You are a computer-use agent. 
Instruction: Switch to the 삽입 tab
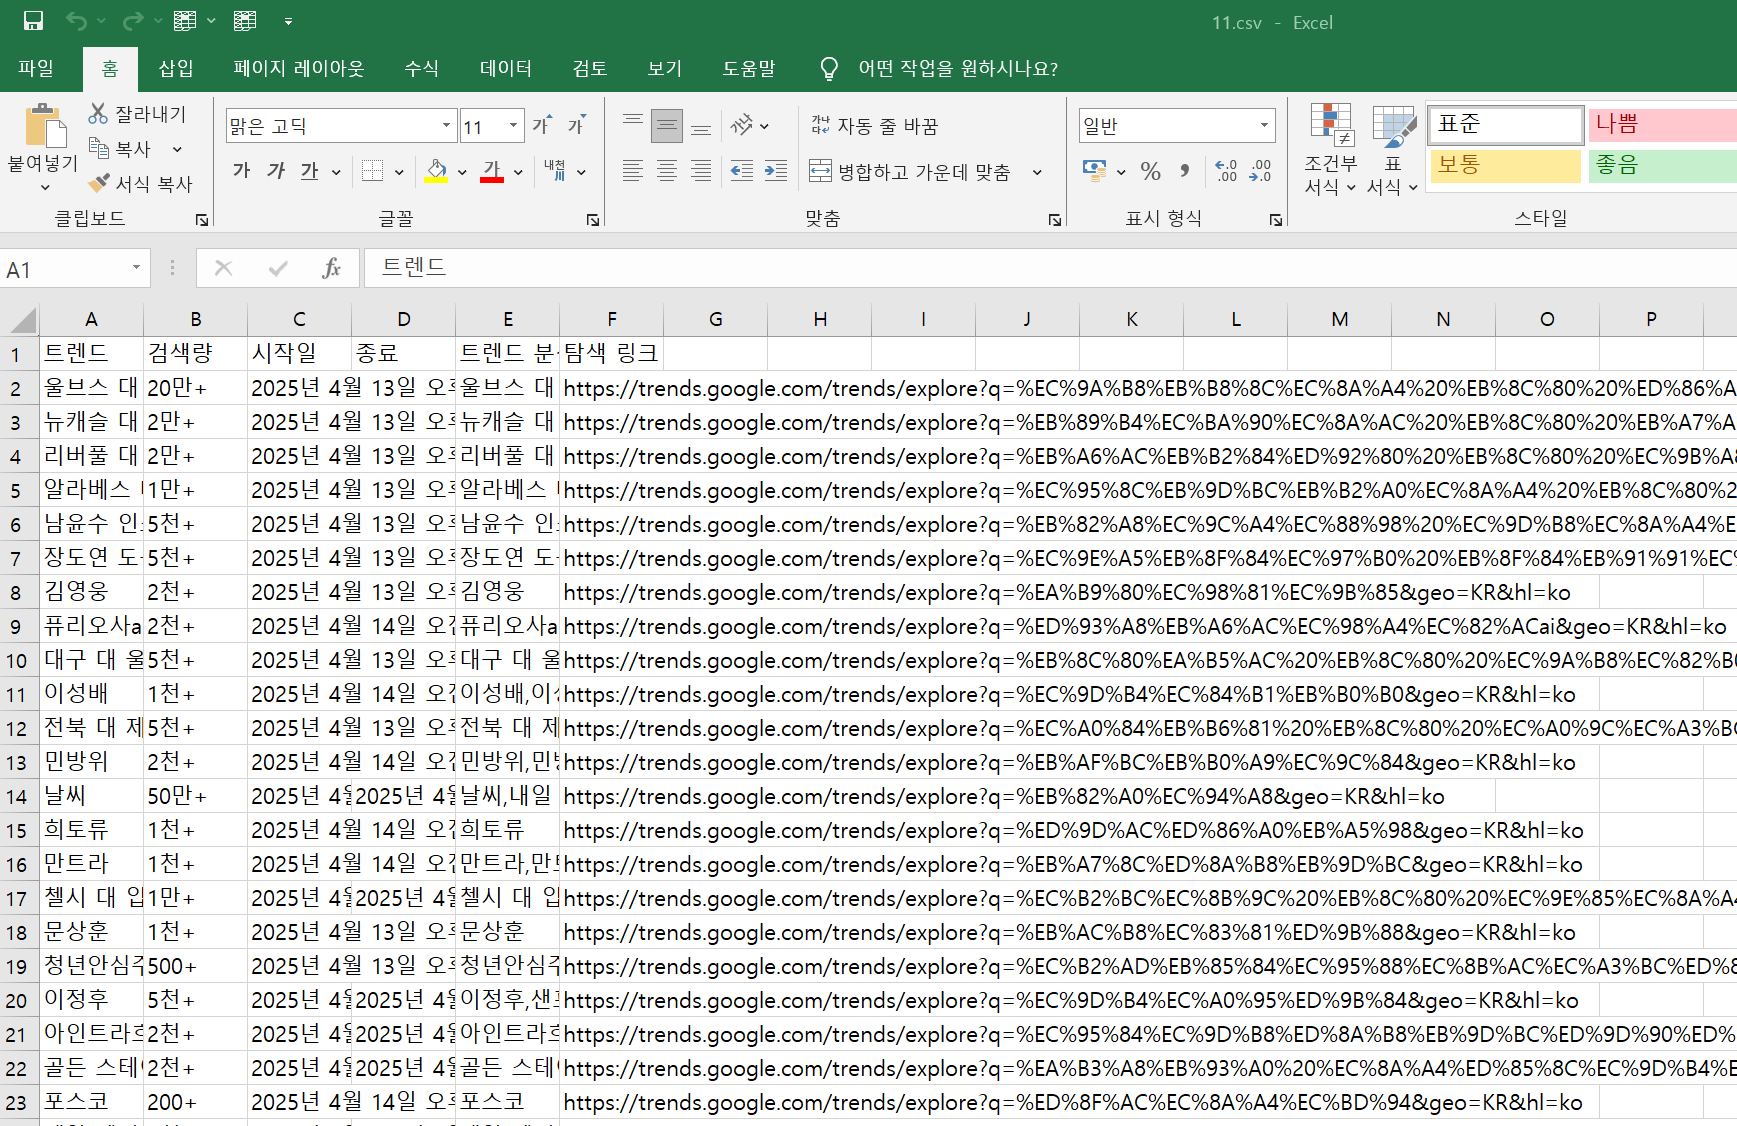[176, 68]
